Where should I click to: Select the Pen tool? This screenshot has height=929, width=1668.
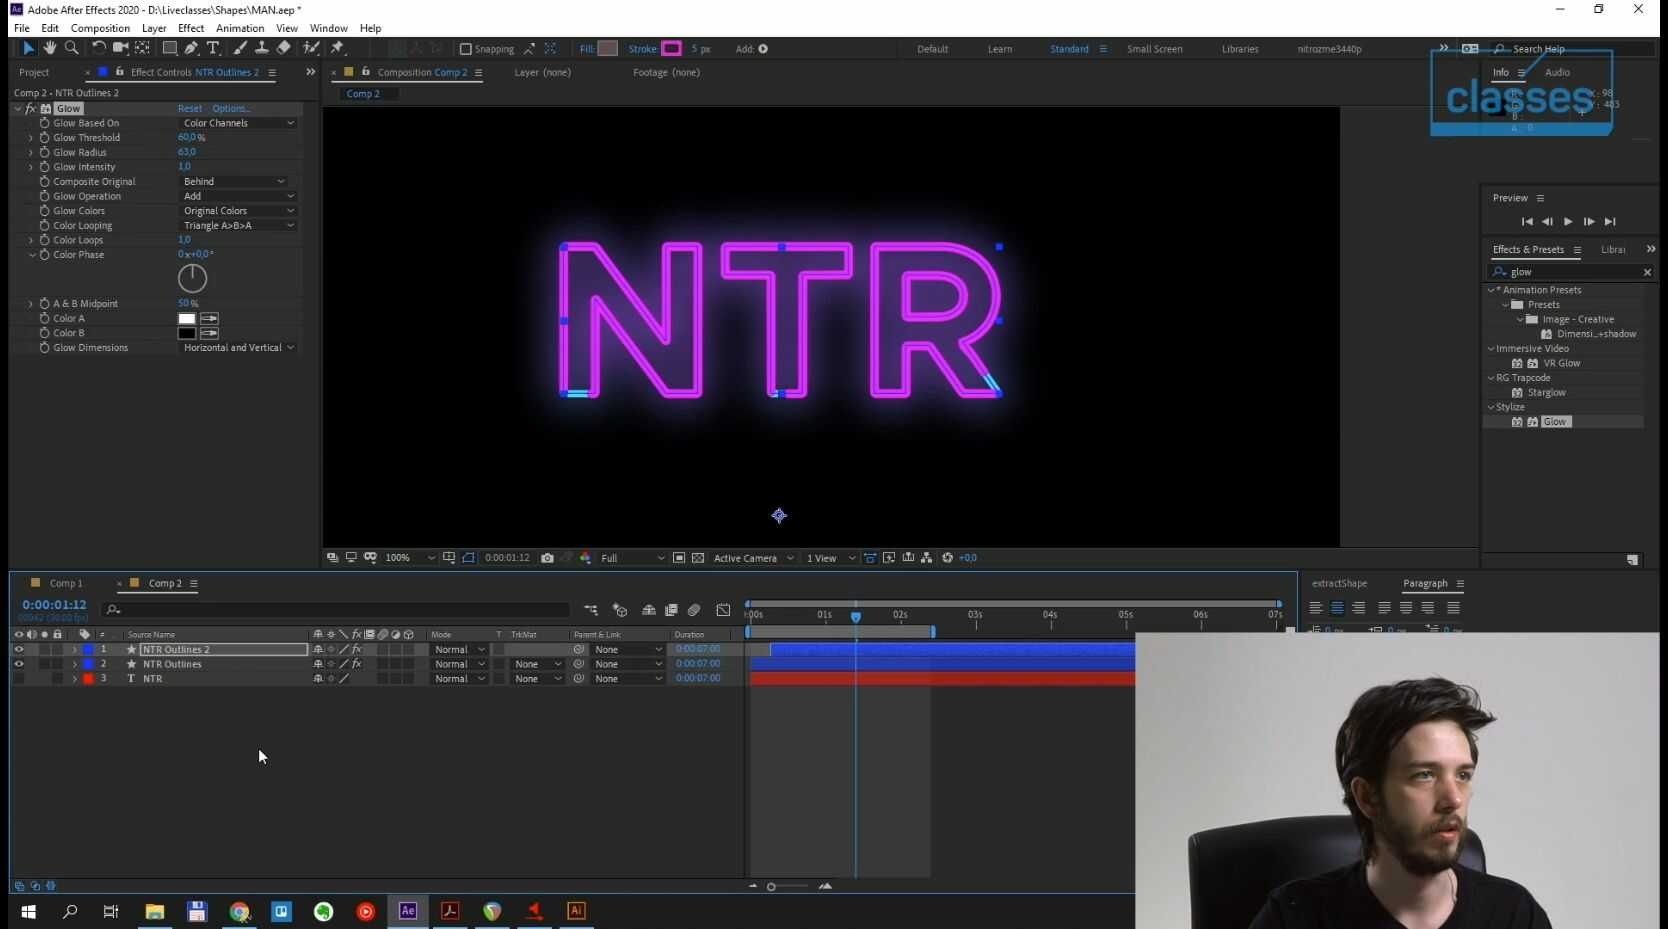191,48
